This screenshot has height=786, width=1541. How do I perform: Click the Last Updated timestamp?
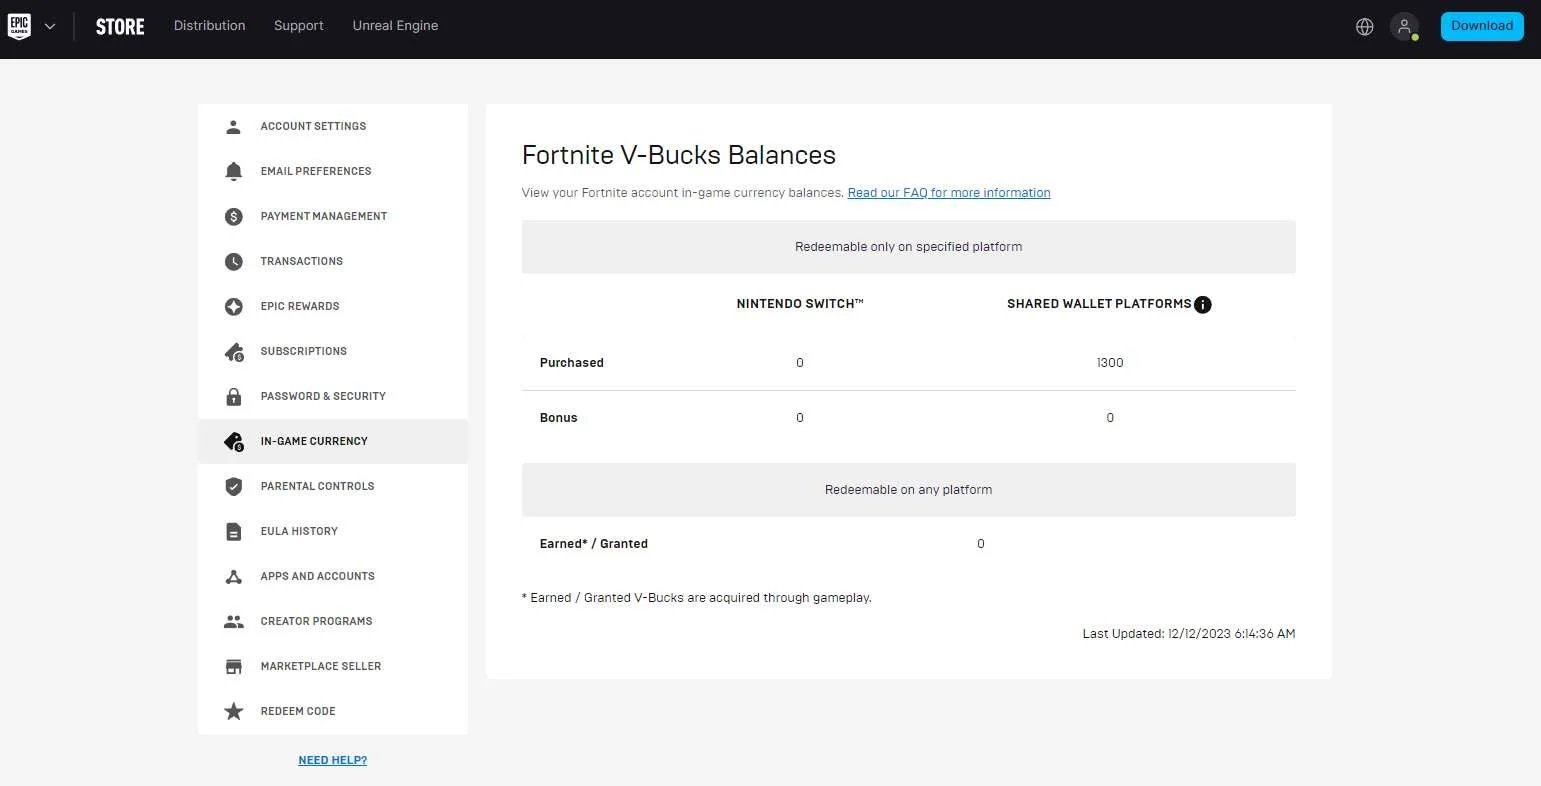point(1189,634)
